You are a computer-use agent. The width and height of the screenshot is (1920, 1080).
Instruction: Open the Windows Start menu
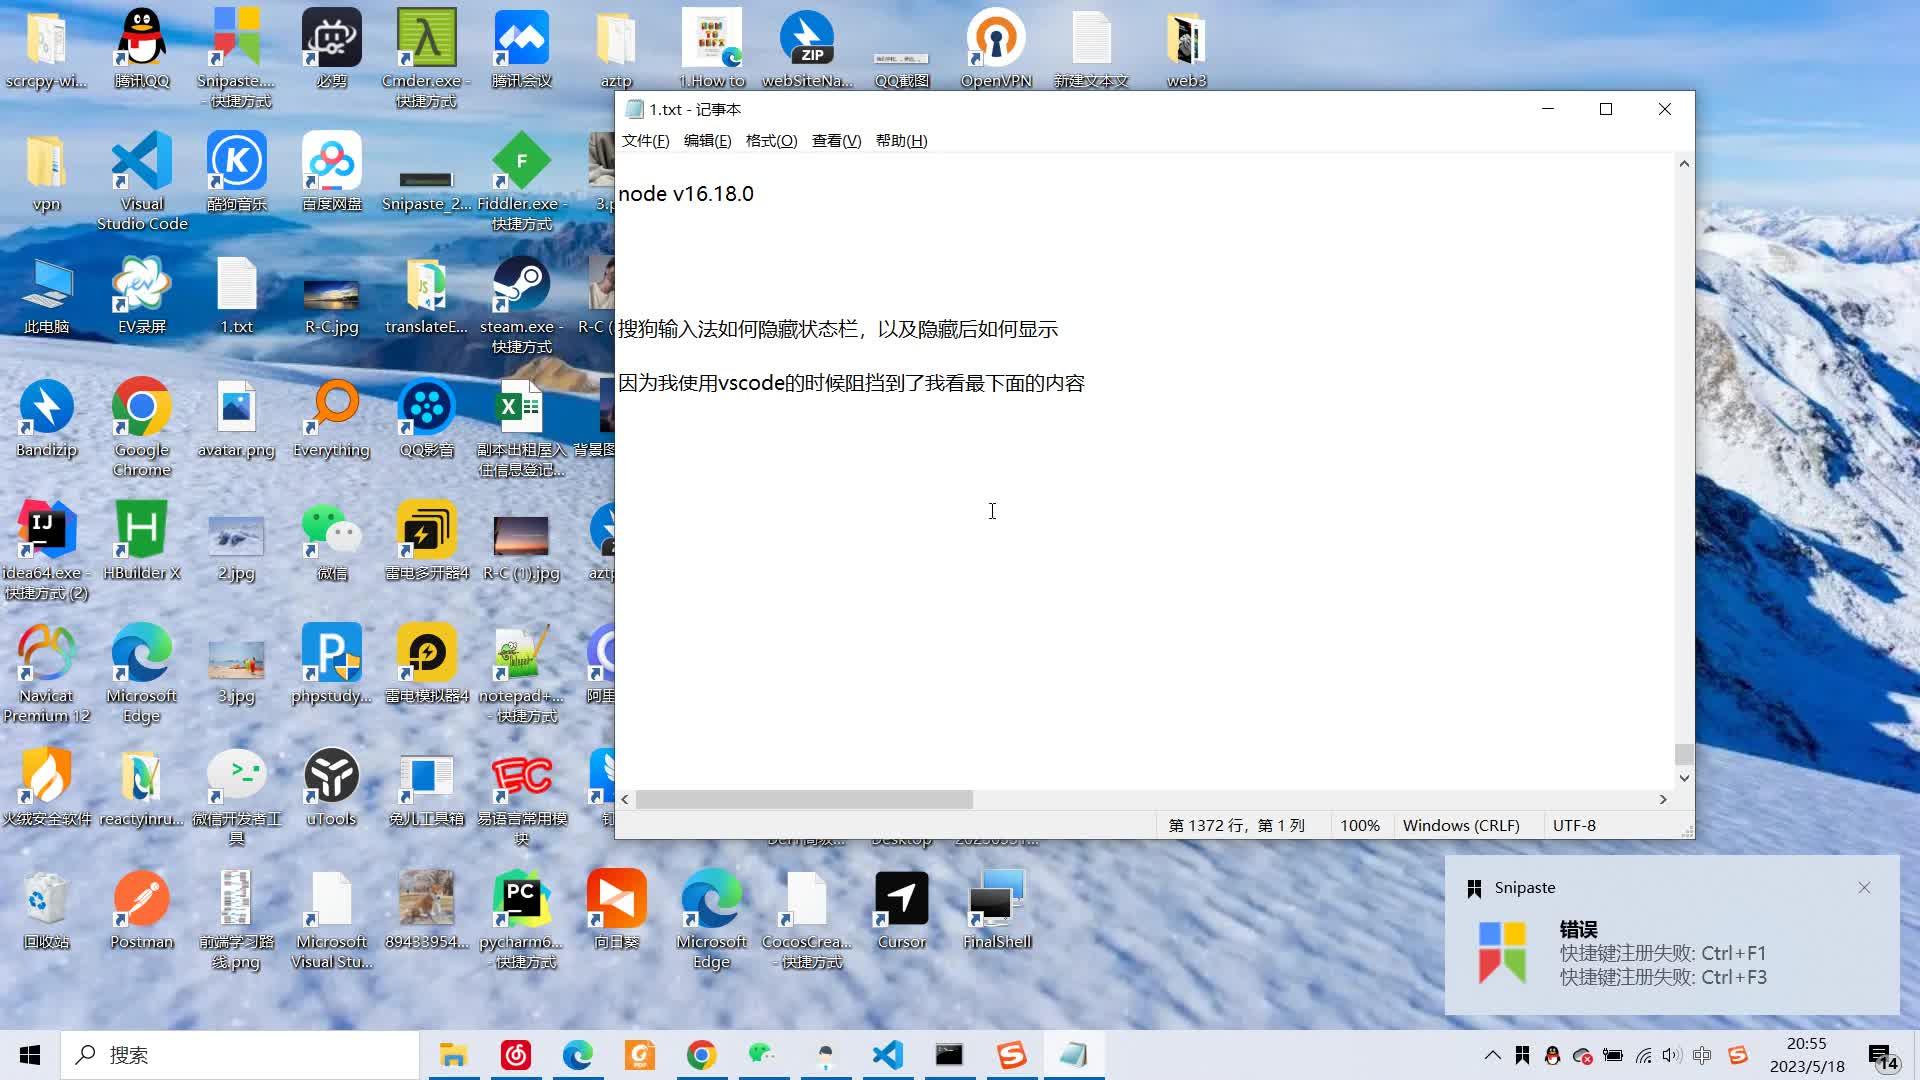[x=30, y=1055]
